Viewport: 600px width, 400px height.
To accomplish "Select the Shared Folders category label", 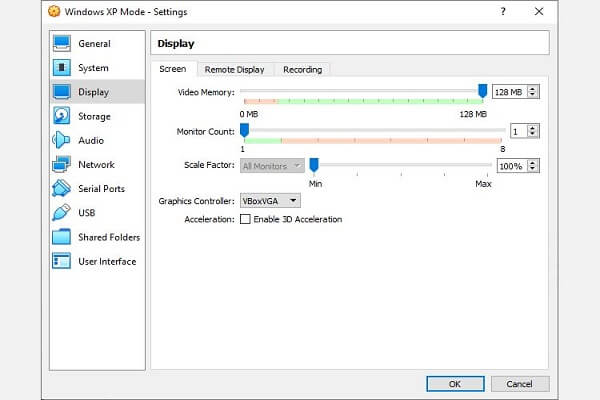I will coord(109,237).
